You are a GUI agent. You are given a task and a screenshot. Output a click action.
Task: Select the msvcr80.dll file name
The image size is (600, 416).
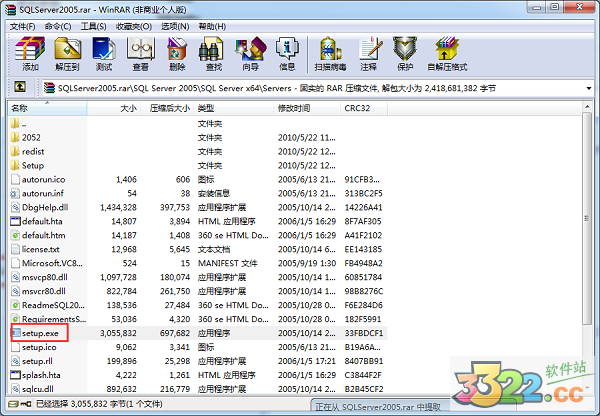[44, 291]
